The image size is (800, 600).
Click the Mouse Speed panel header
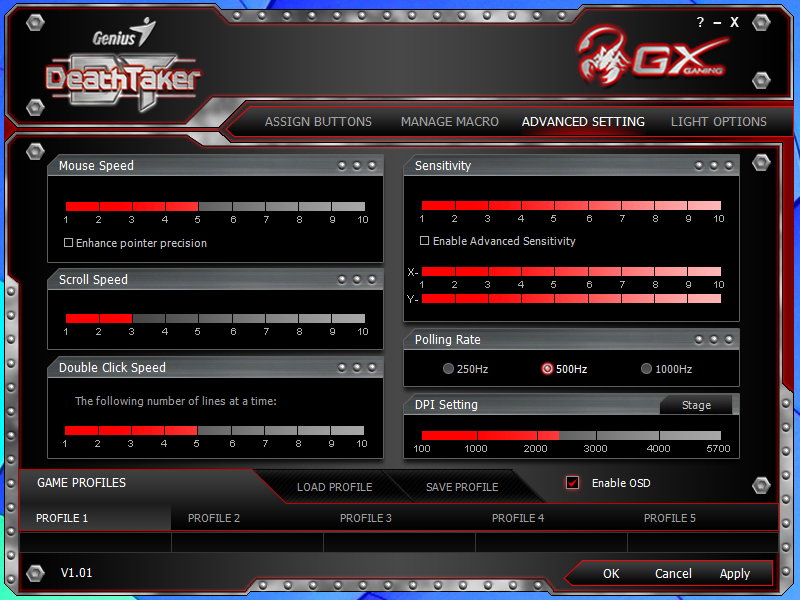tap(215, 165)
